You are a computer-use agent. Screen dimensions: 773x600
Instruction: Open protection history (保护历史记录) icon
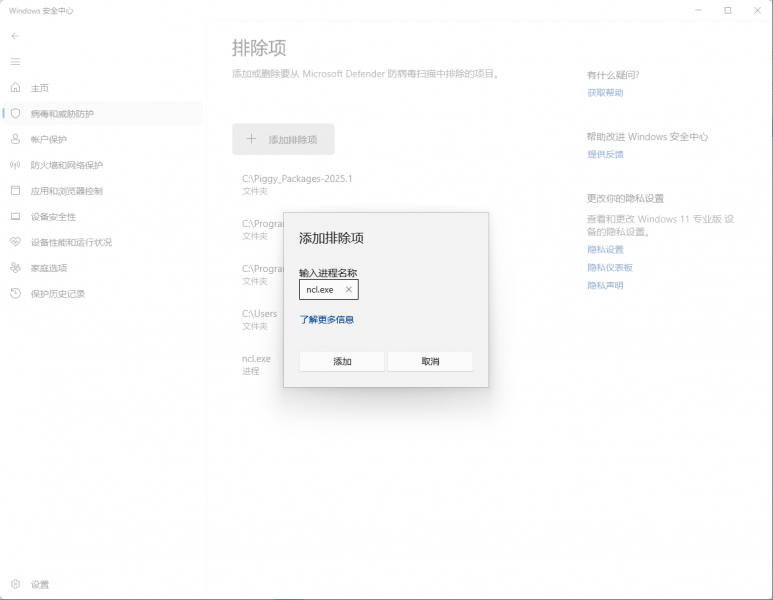[15, 294]
